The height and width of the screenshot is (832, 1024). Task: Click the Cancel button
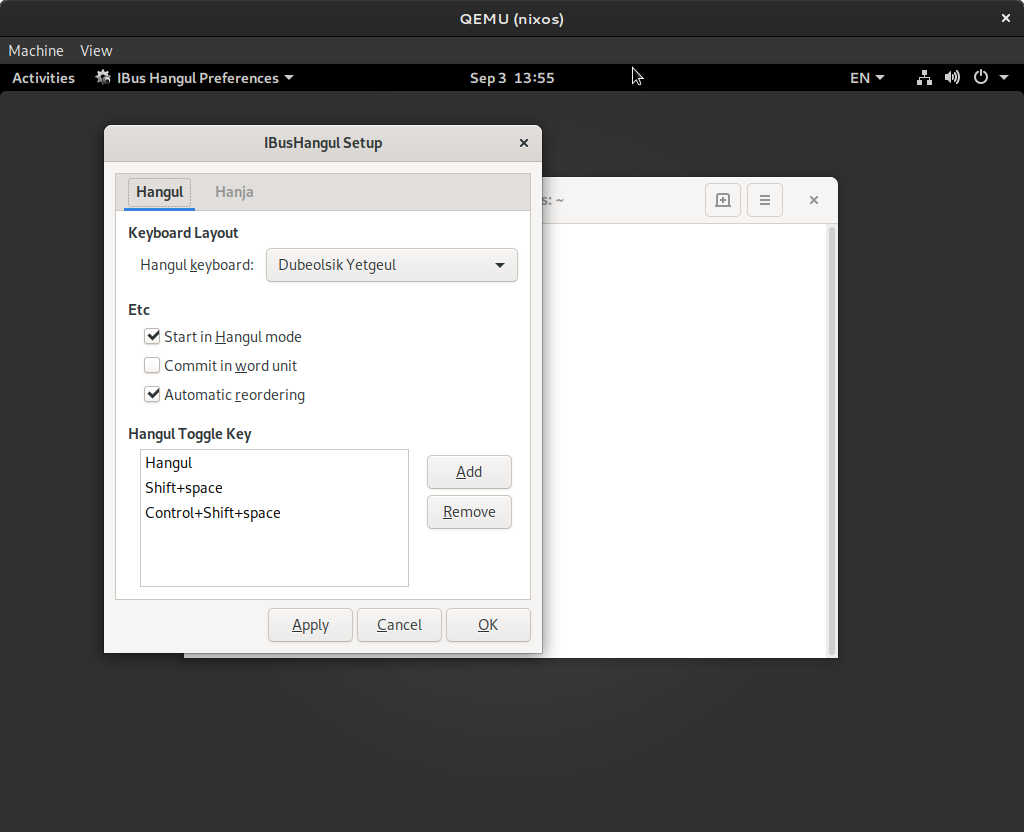(399, 625)
